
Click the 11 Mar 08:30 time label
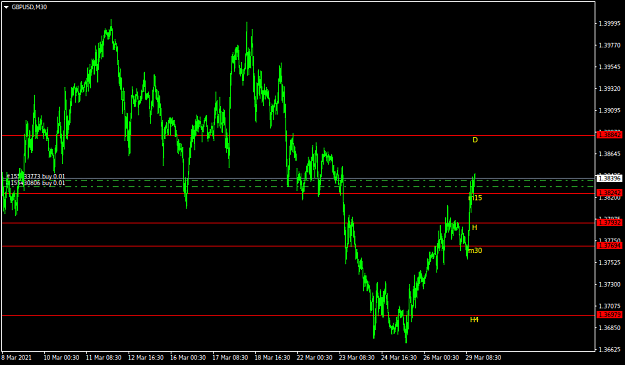pos(104,357)
